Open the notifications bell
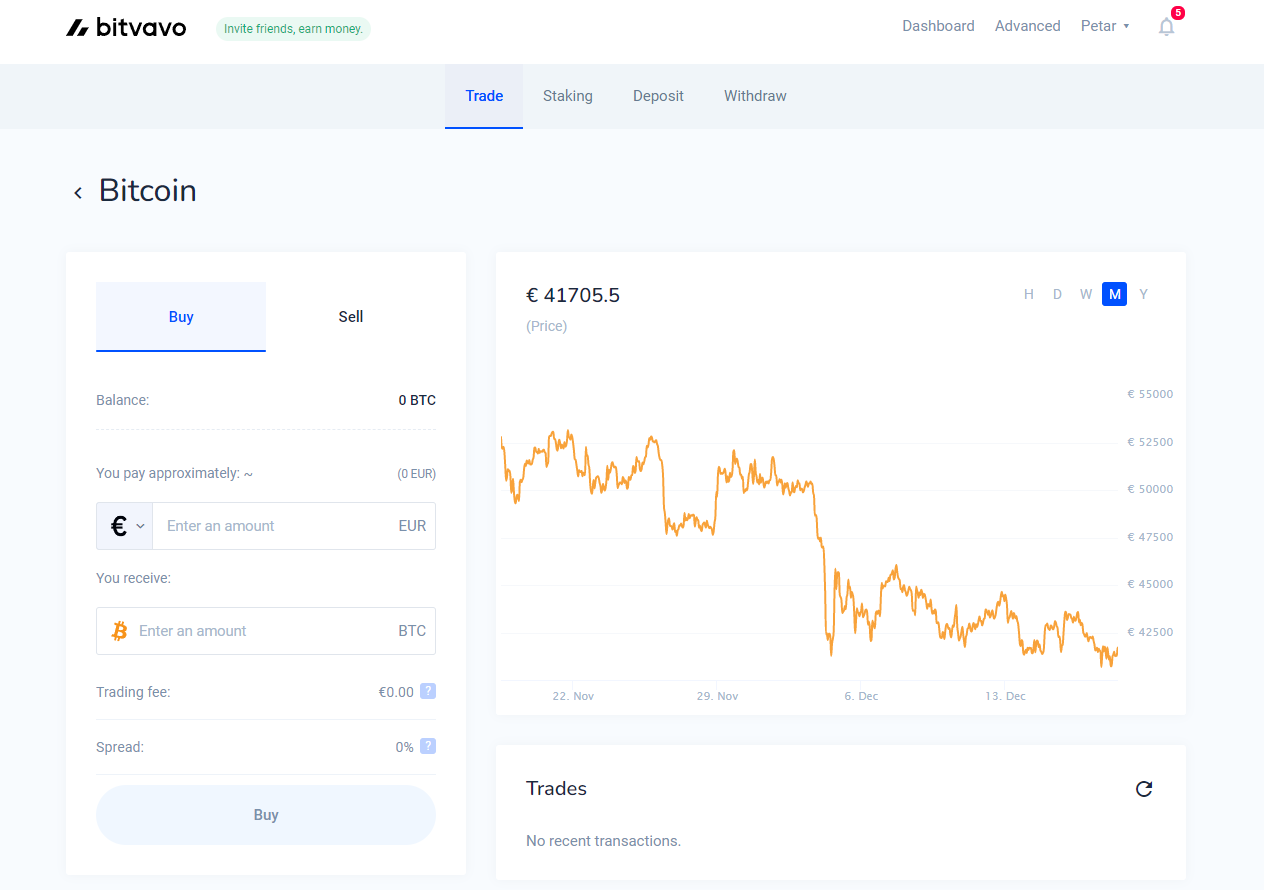Screen dimensions: 1264x890 click(1166, 27)
